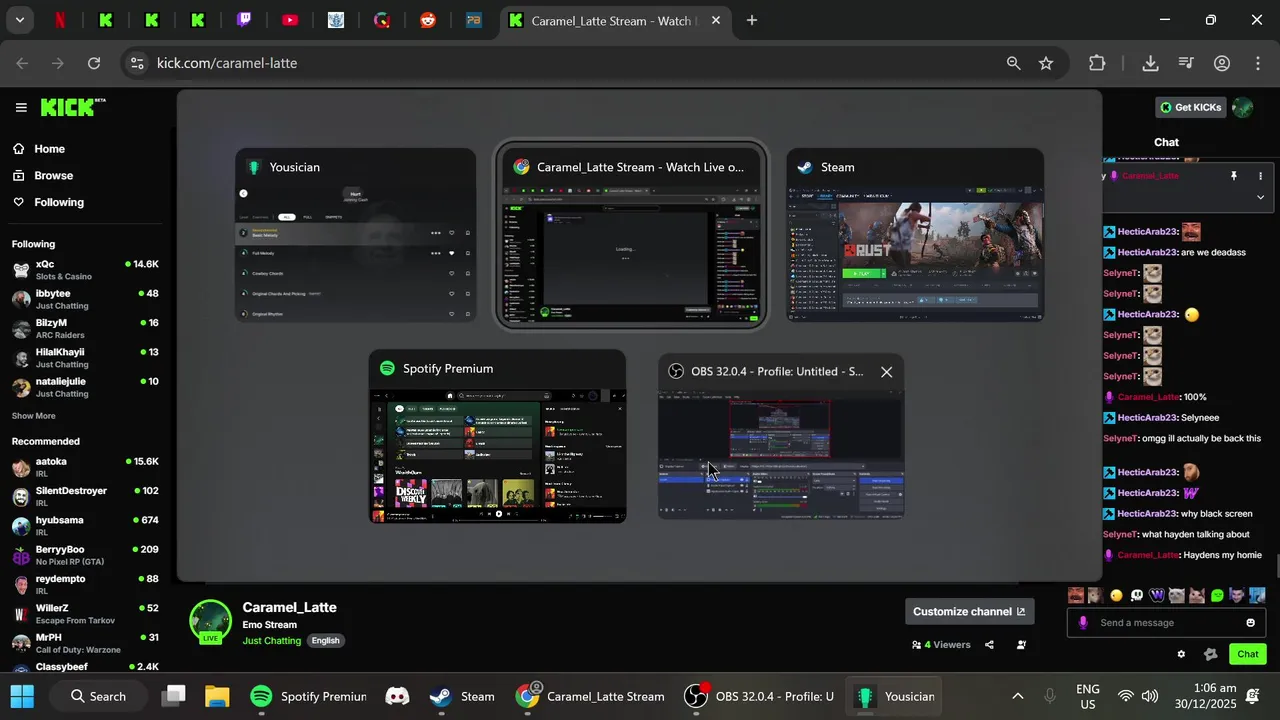Switch to the Twitch browser tab
This screenshot has height=720, width=1280.
click(x=244, y=20)
